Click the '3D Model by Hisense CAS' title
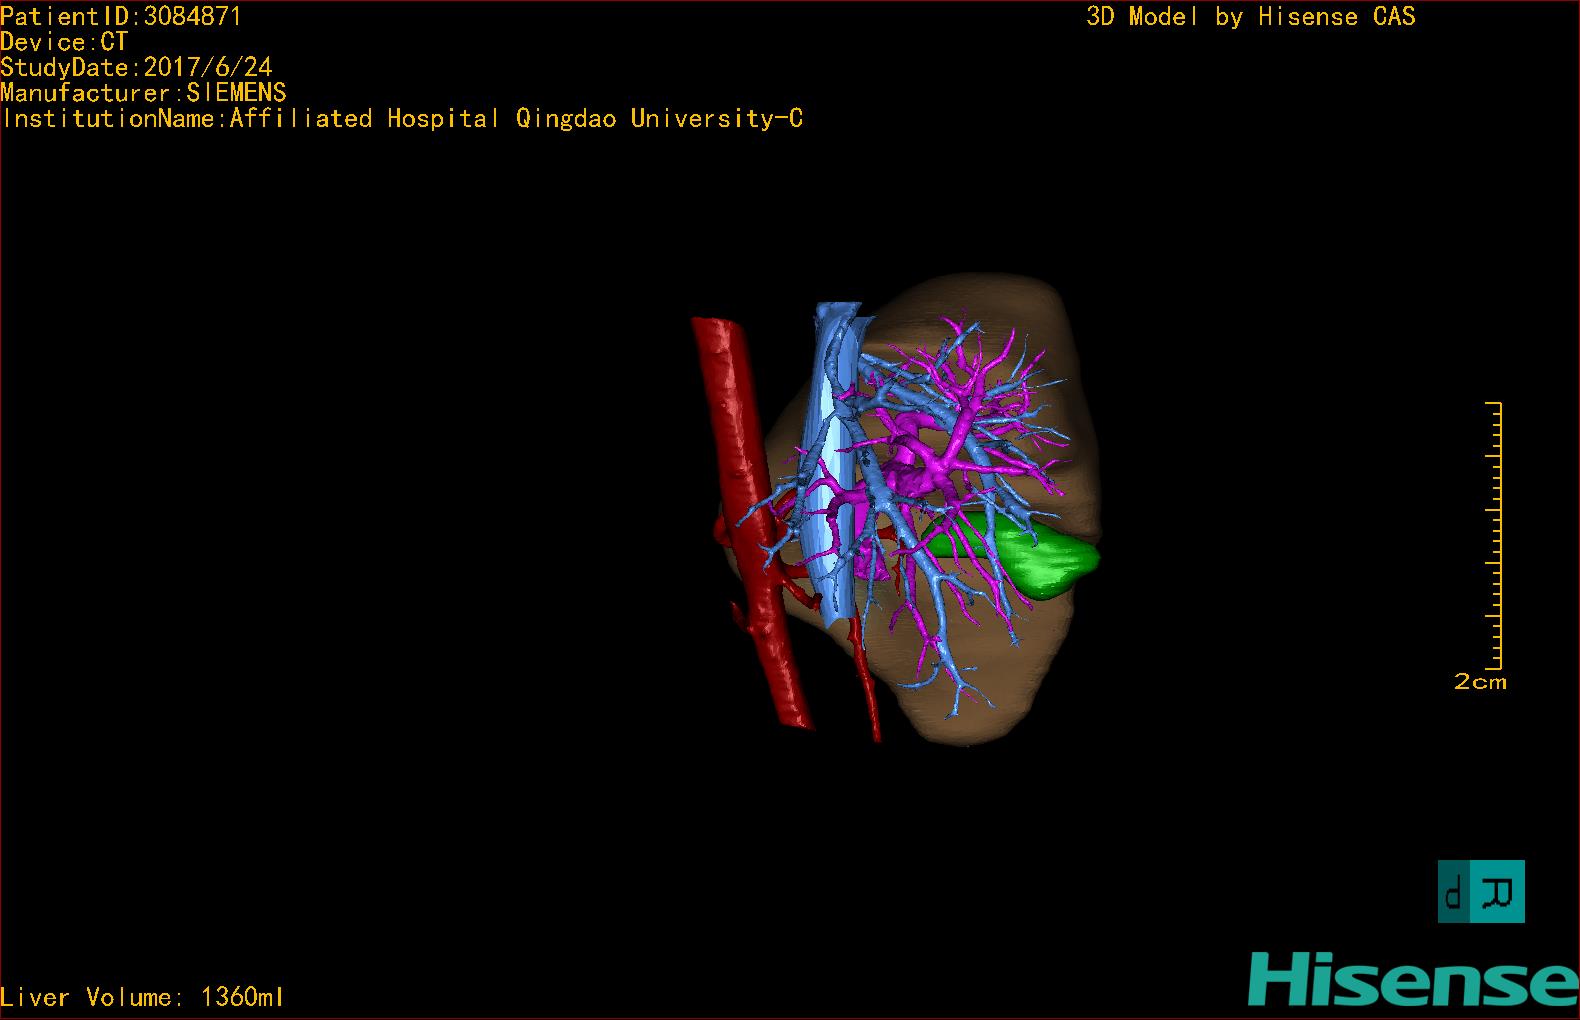The height and width of the screenshot is (1020, 1580). pyautogui.click(x=1250, y=16)
